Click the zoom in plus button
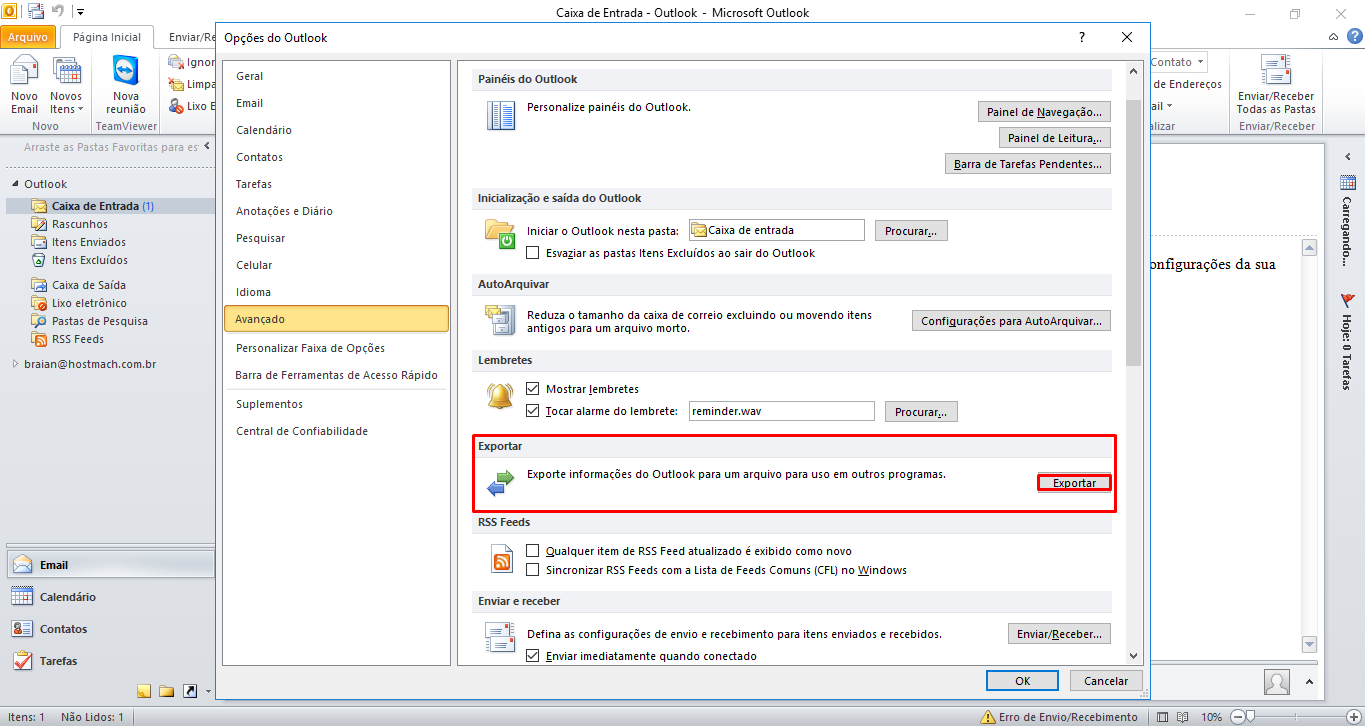The width and height of the screenshot is (1365, 726). 1353,717
